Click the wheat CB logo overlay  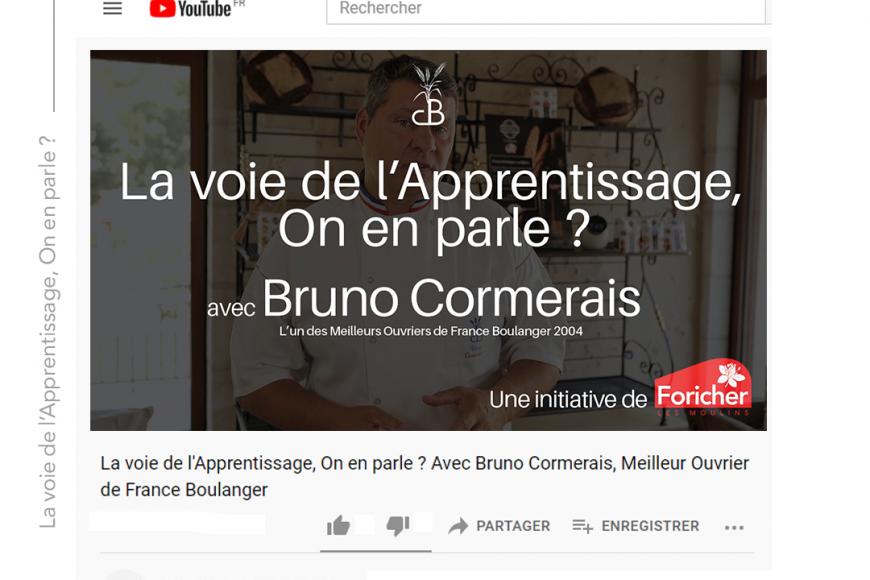click(429, 94)
